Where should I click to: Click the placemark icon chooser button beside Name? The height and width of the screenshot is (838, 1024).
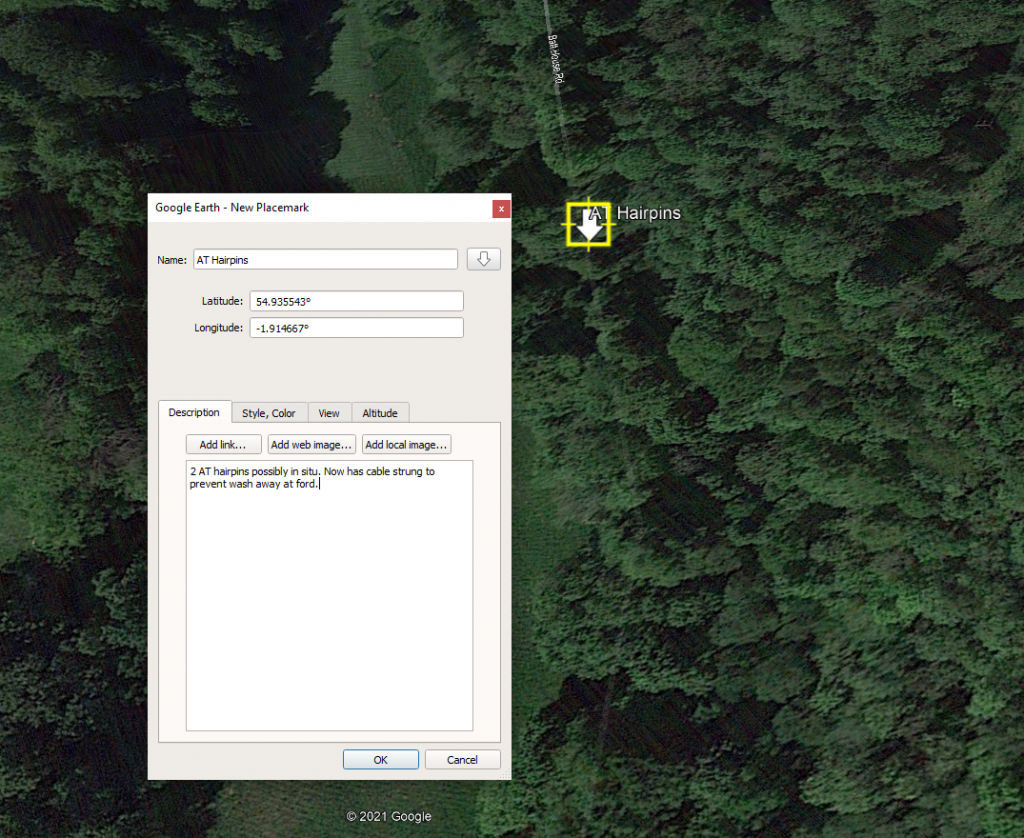point(484,260)
